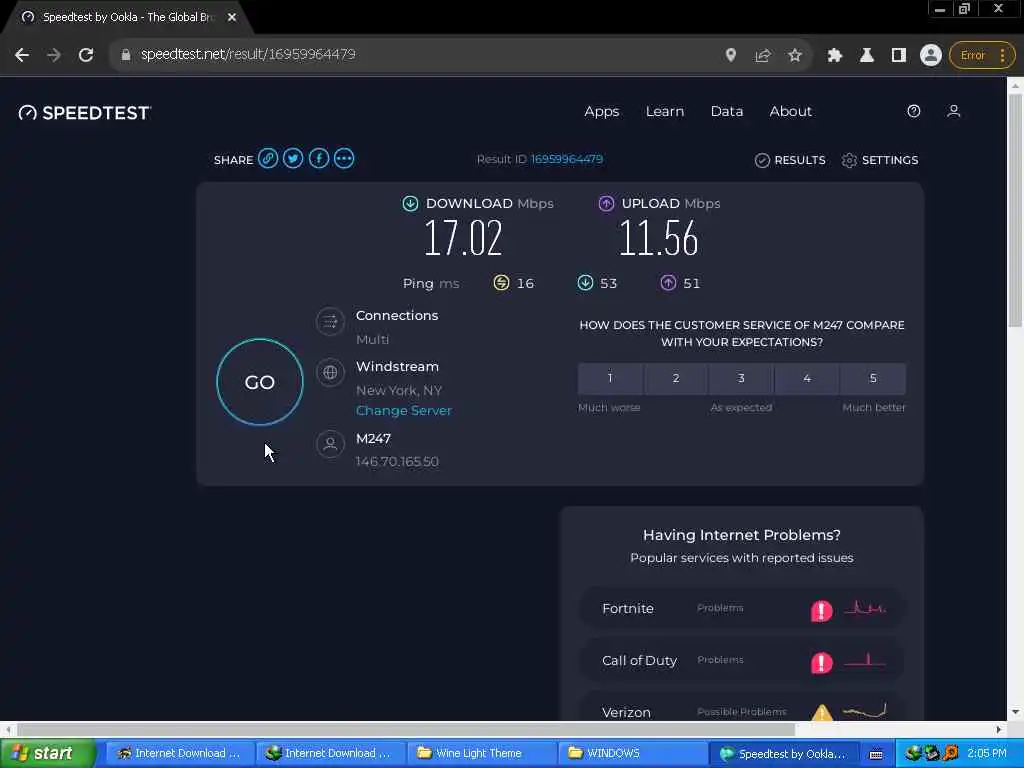Click the download latency 53 value
The width and height of the screenshot is (1024, 768).
pyautogui.click(x=609, y=283)
